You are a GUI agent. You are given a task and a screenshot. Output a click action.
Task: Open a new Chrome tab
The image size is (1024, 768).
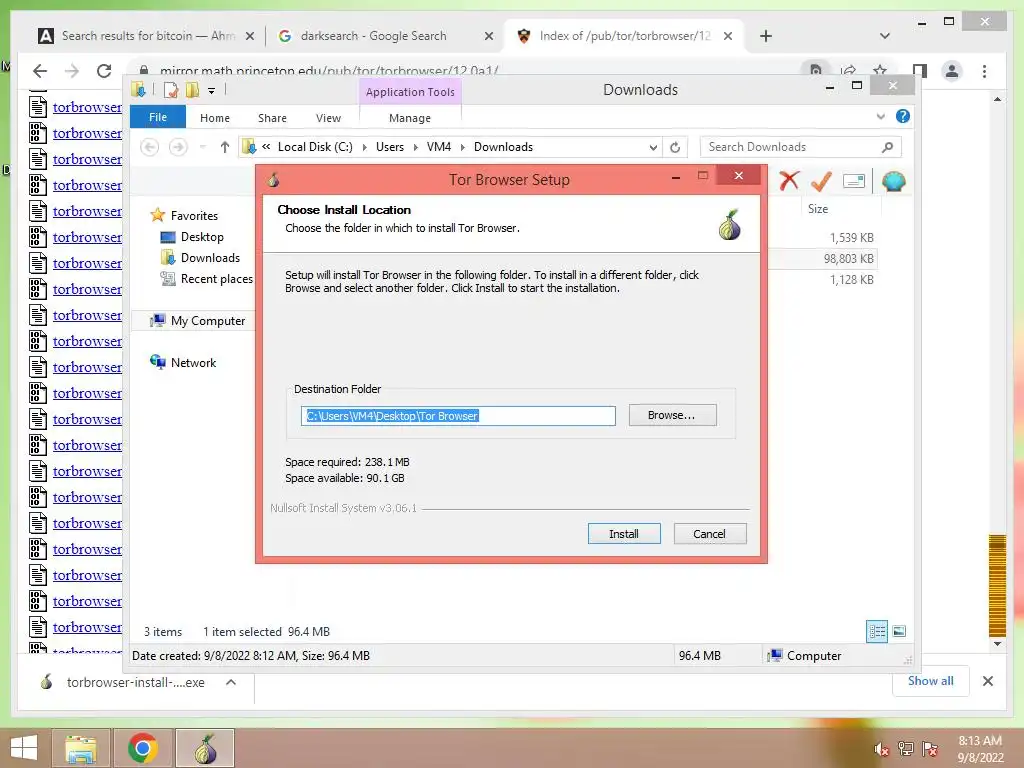[x=766, y=36]
